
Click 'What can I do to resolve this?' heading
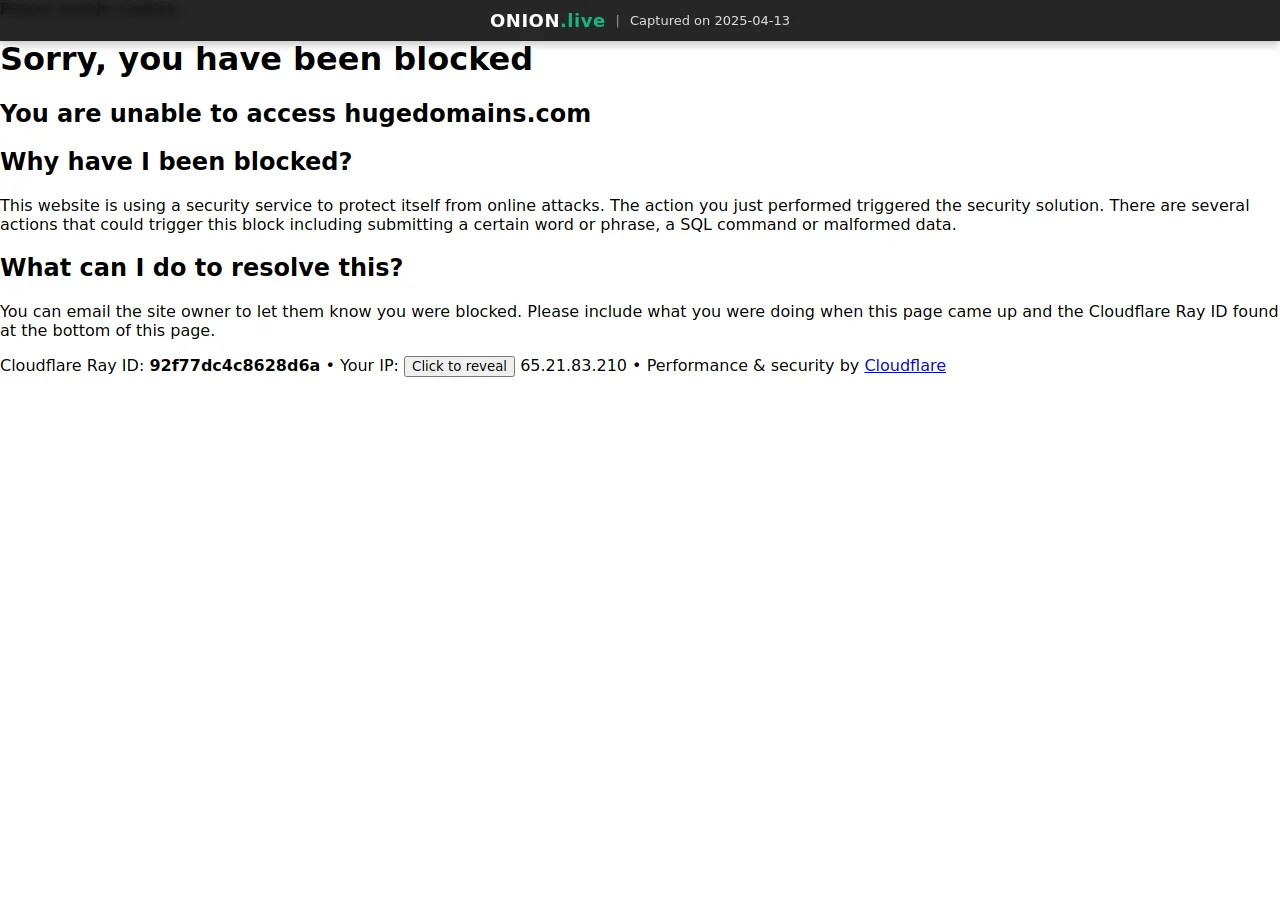pos(201,268)
